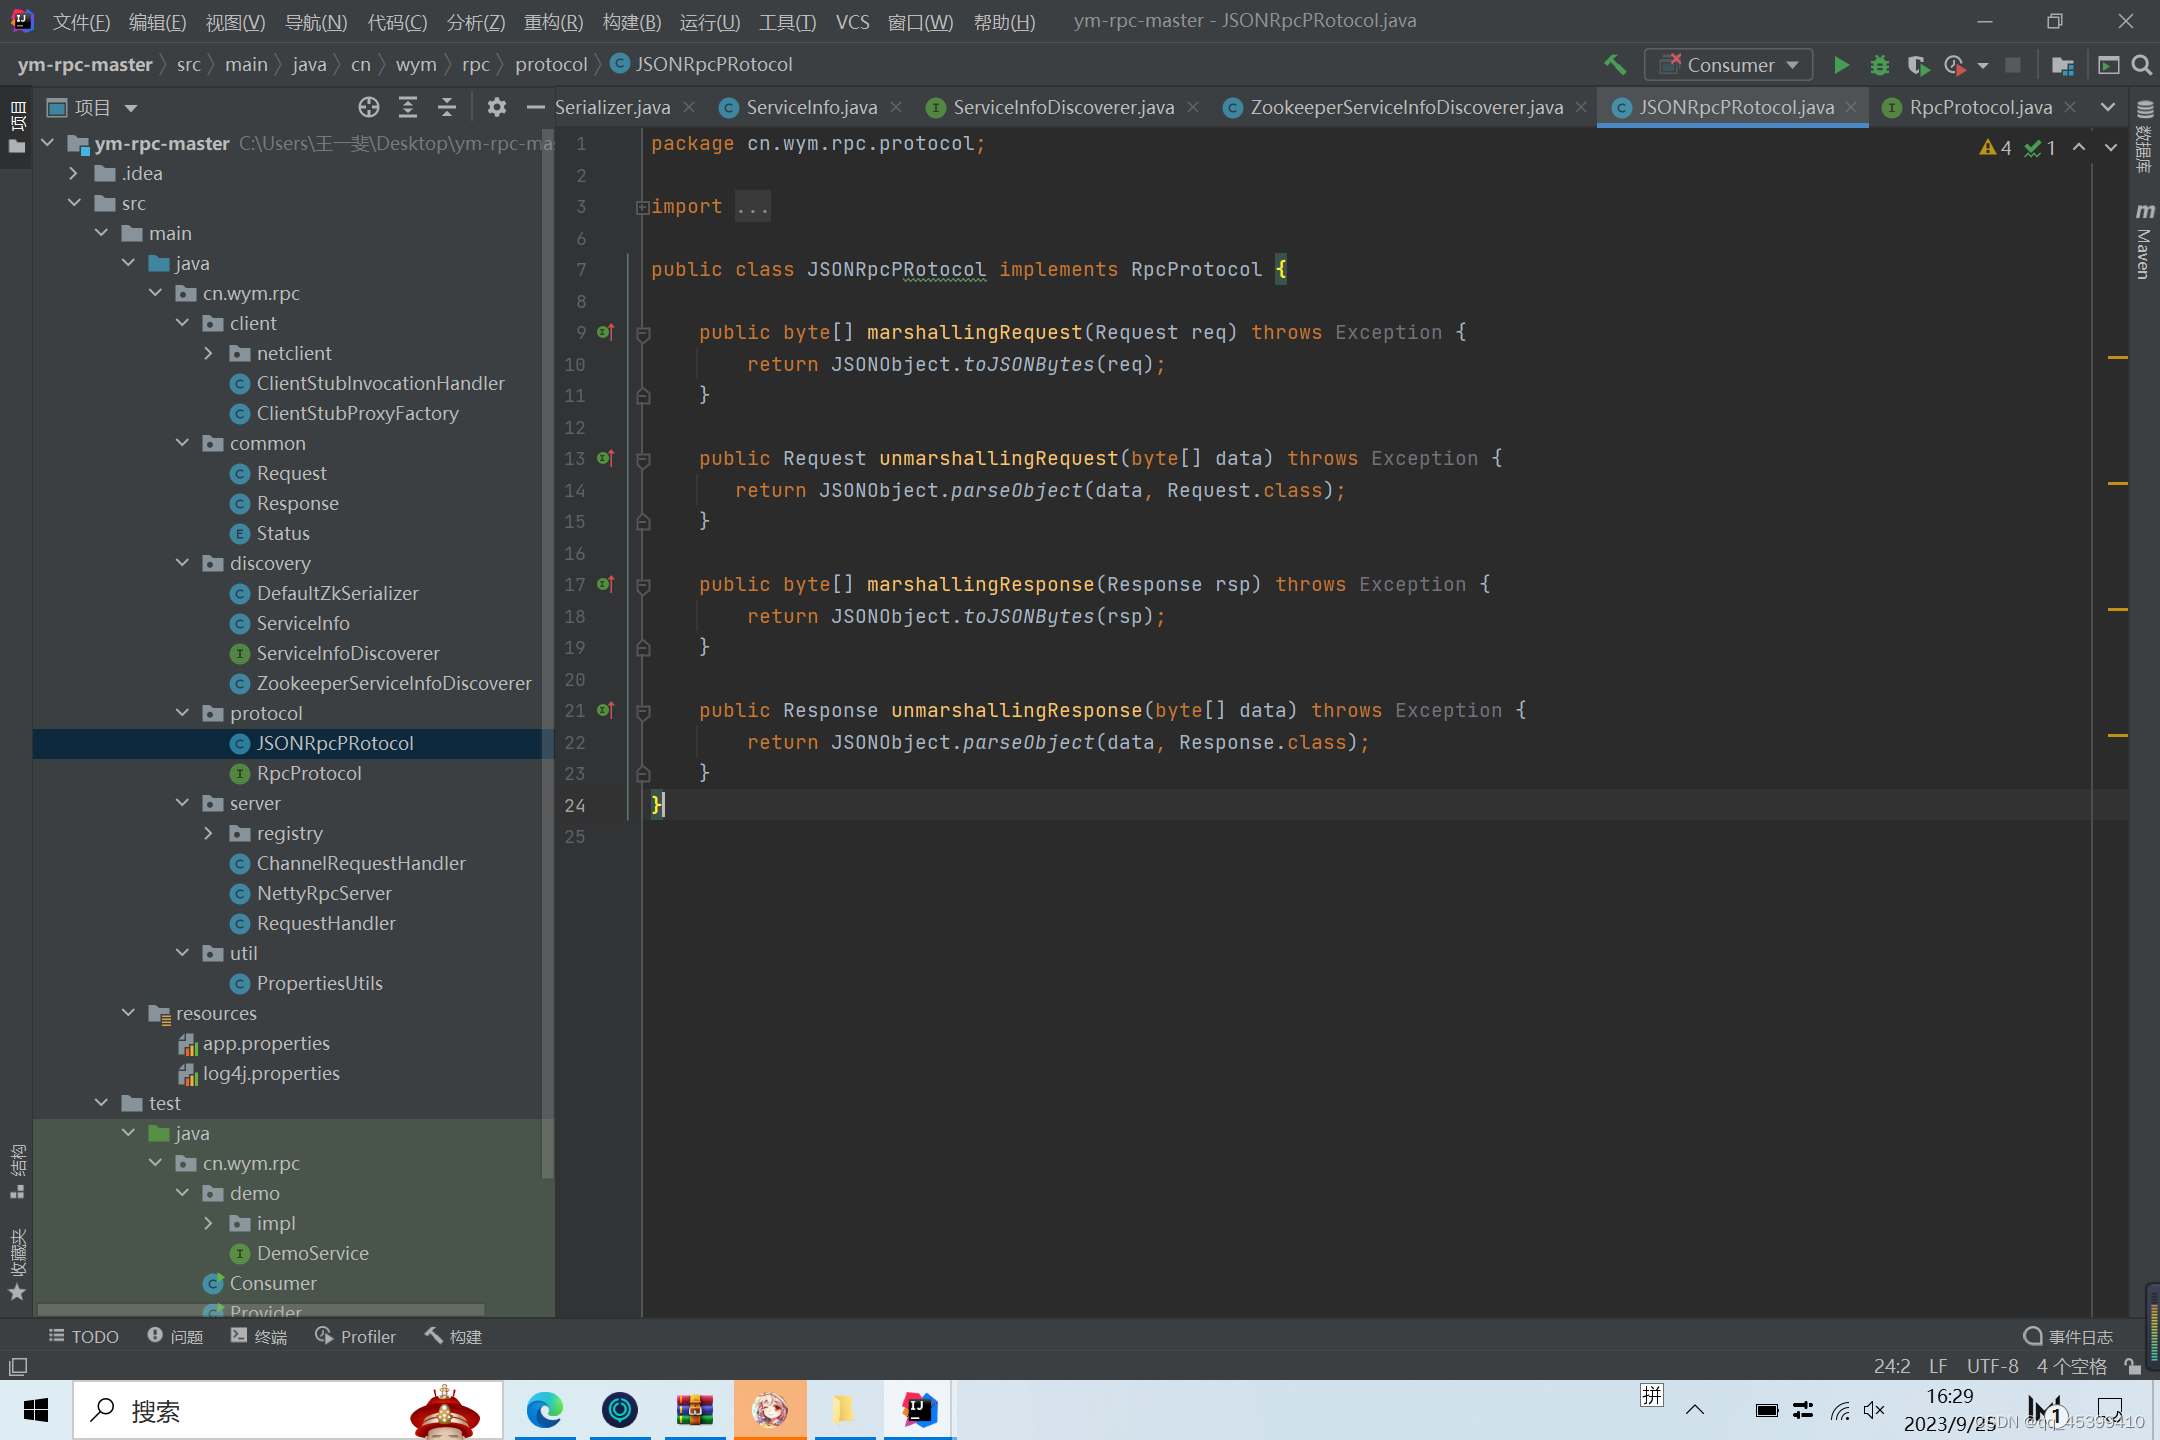Click the Build project hammer icon

click(1614, 65)
